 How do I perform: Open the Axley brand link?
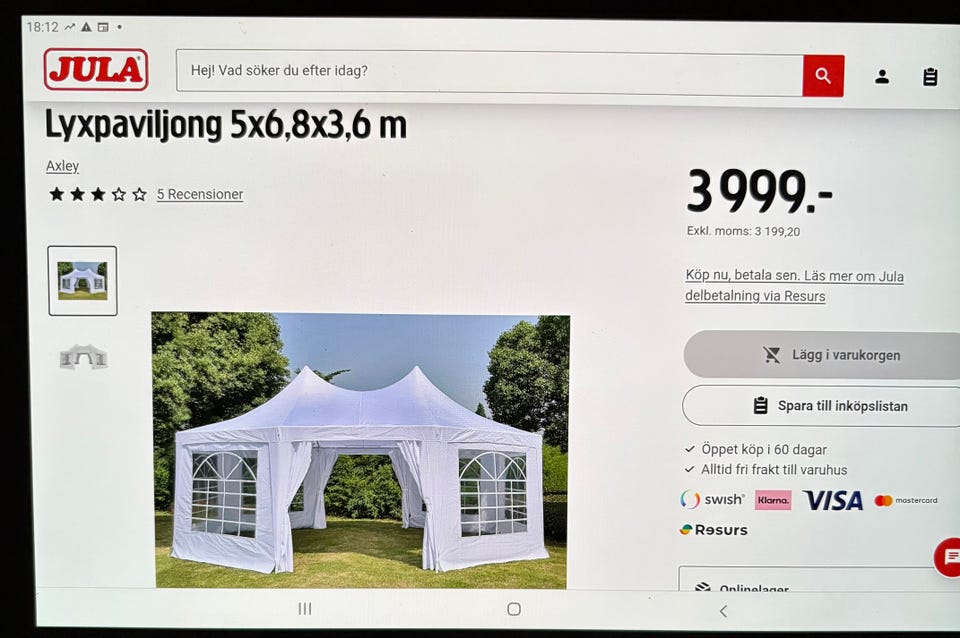62,166
